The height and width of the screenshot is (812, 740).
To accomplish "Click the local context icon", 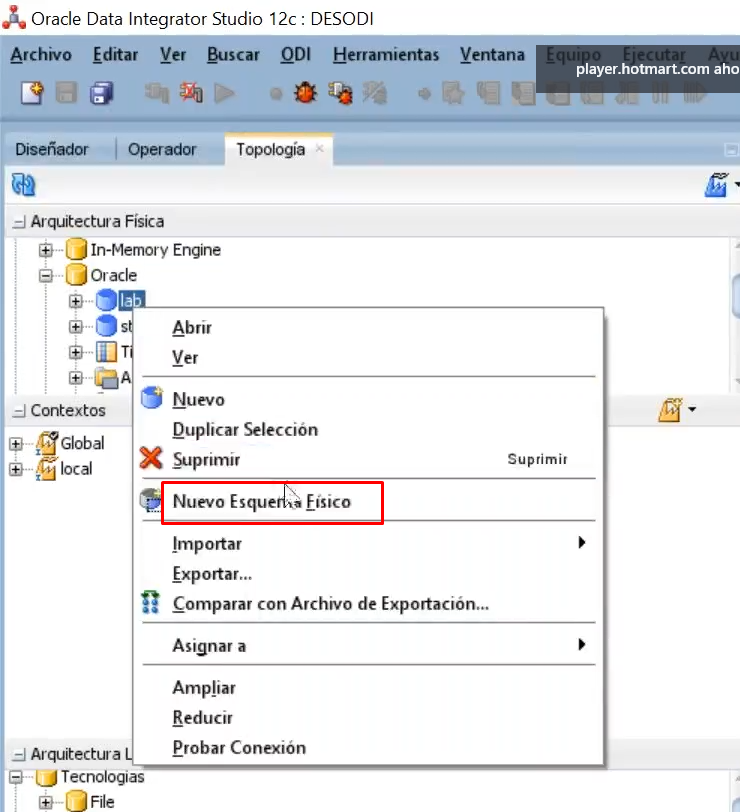I will point(46,469).
